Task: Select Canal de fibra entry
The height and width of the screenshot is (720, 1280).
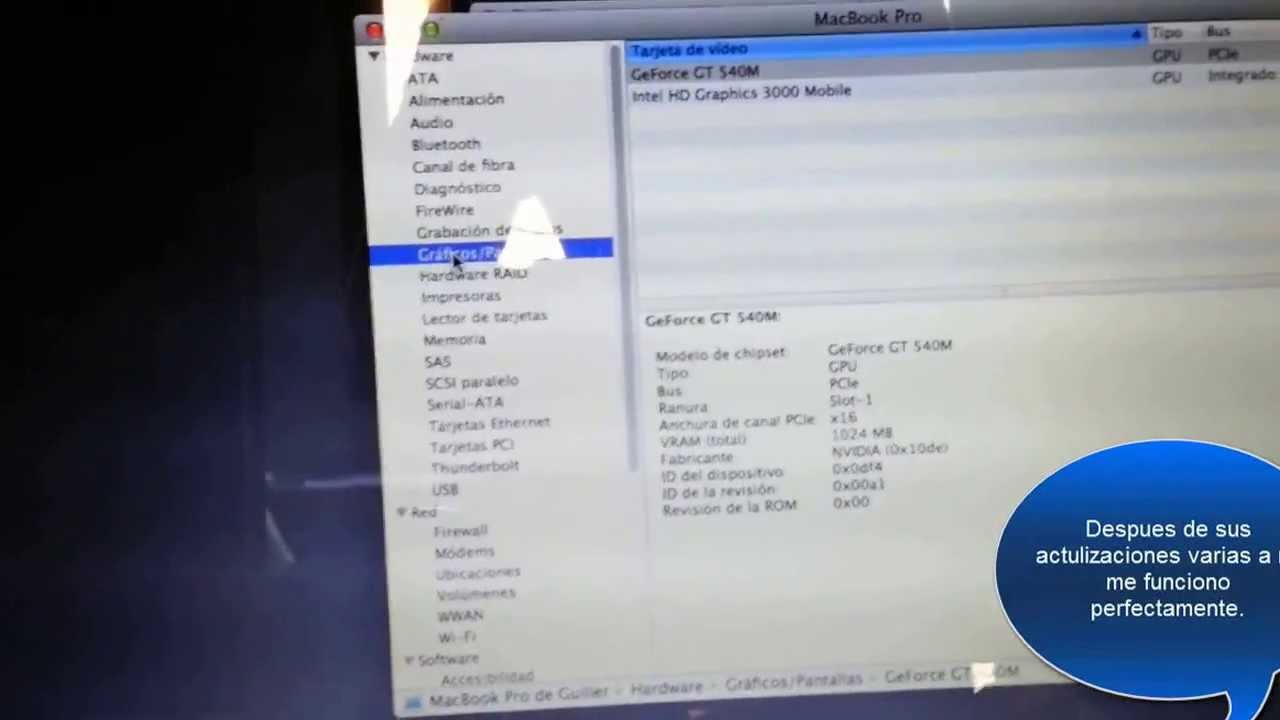Action: pos(463,166)
